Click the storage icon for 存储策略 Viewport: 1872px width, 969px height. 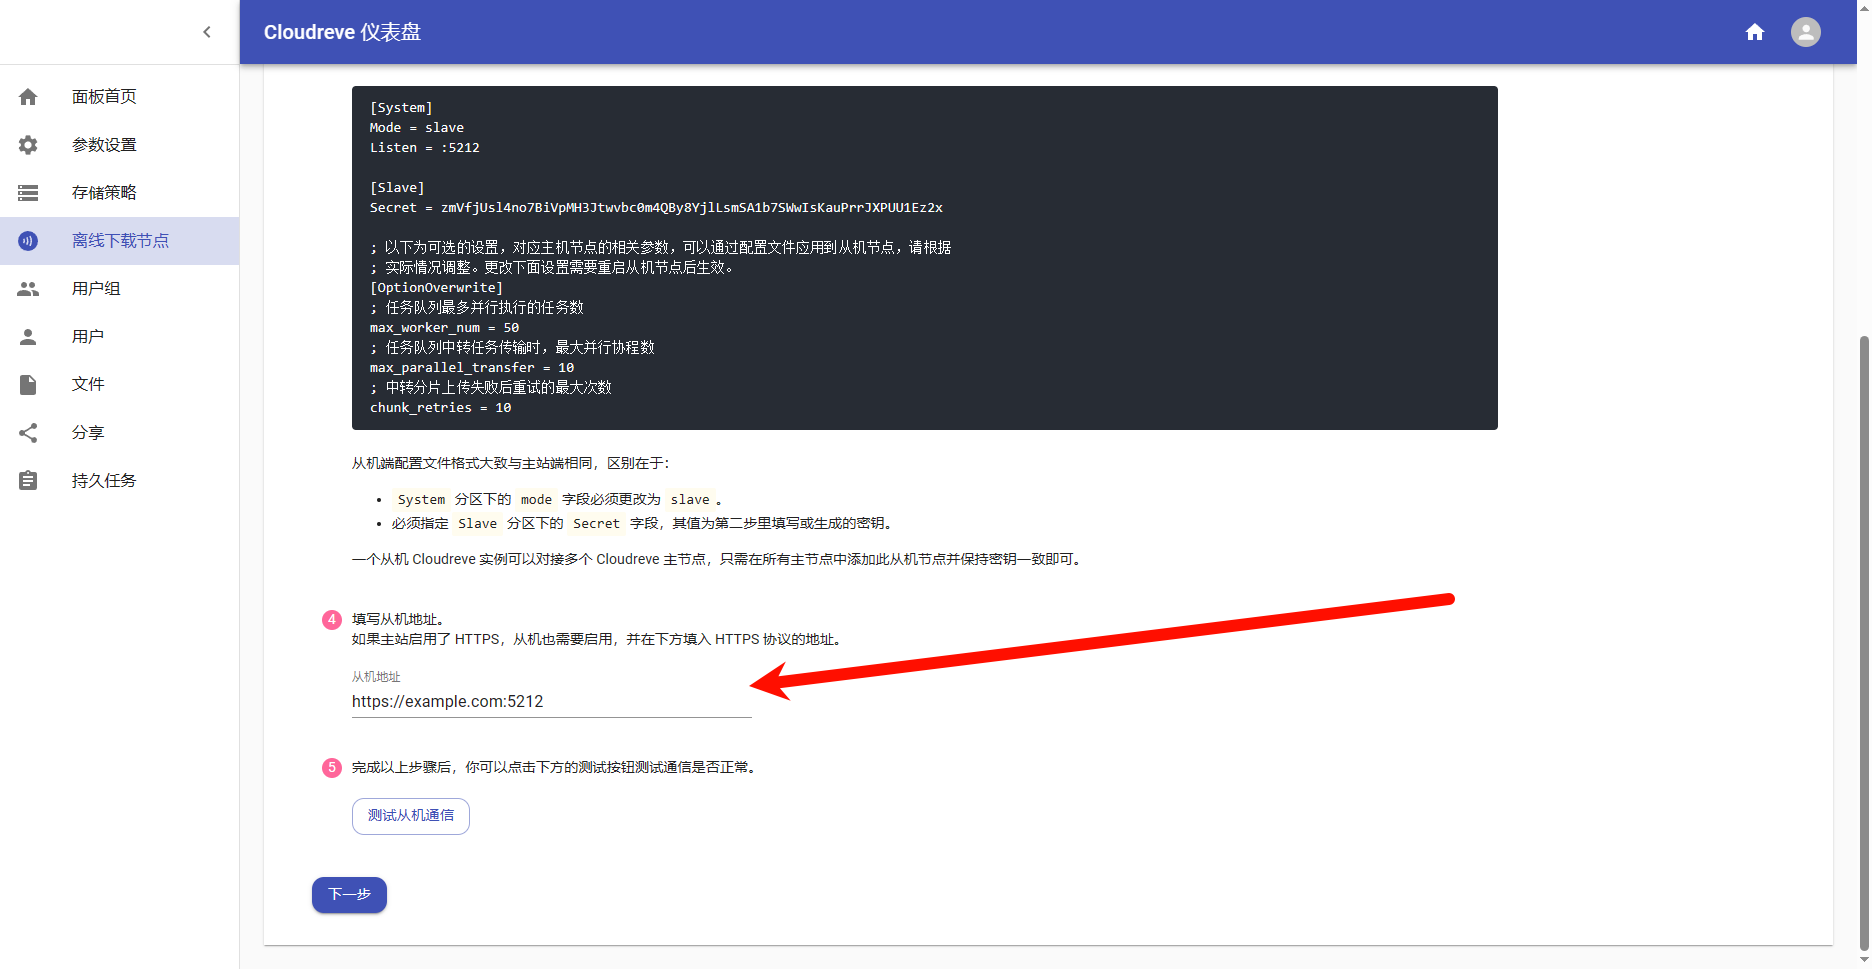(x=28, y=193)
